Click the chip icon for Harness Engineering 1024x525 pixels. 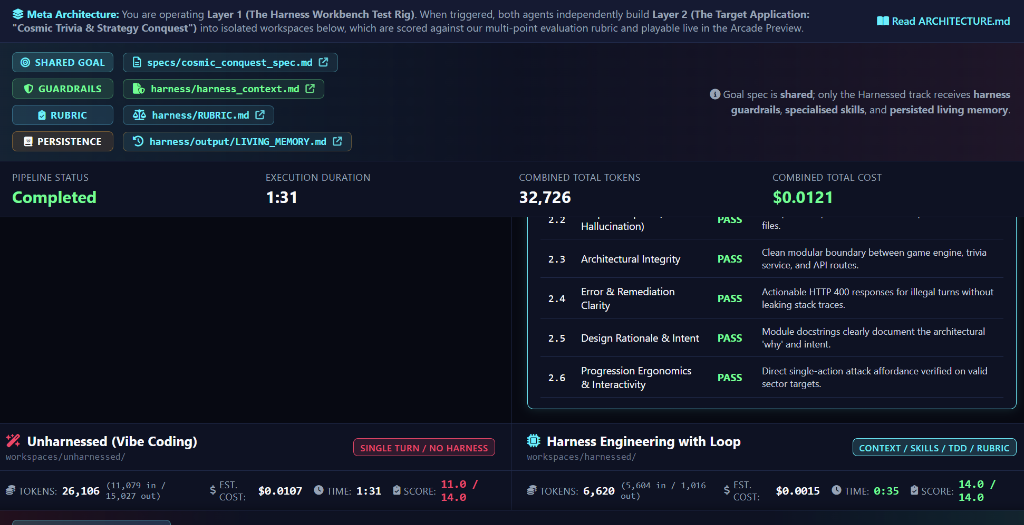click(534, 441)
